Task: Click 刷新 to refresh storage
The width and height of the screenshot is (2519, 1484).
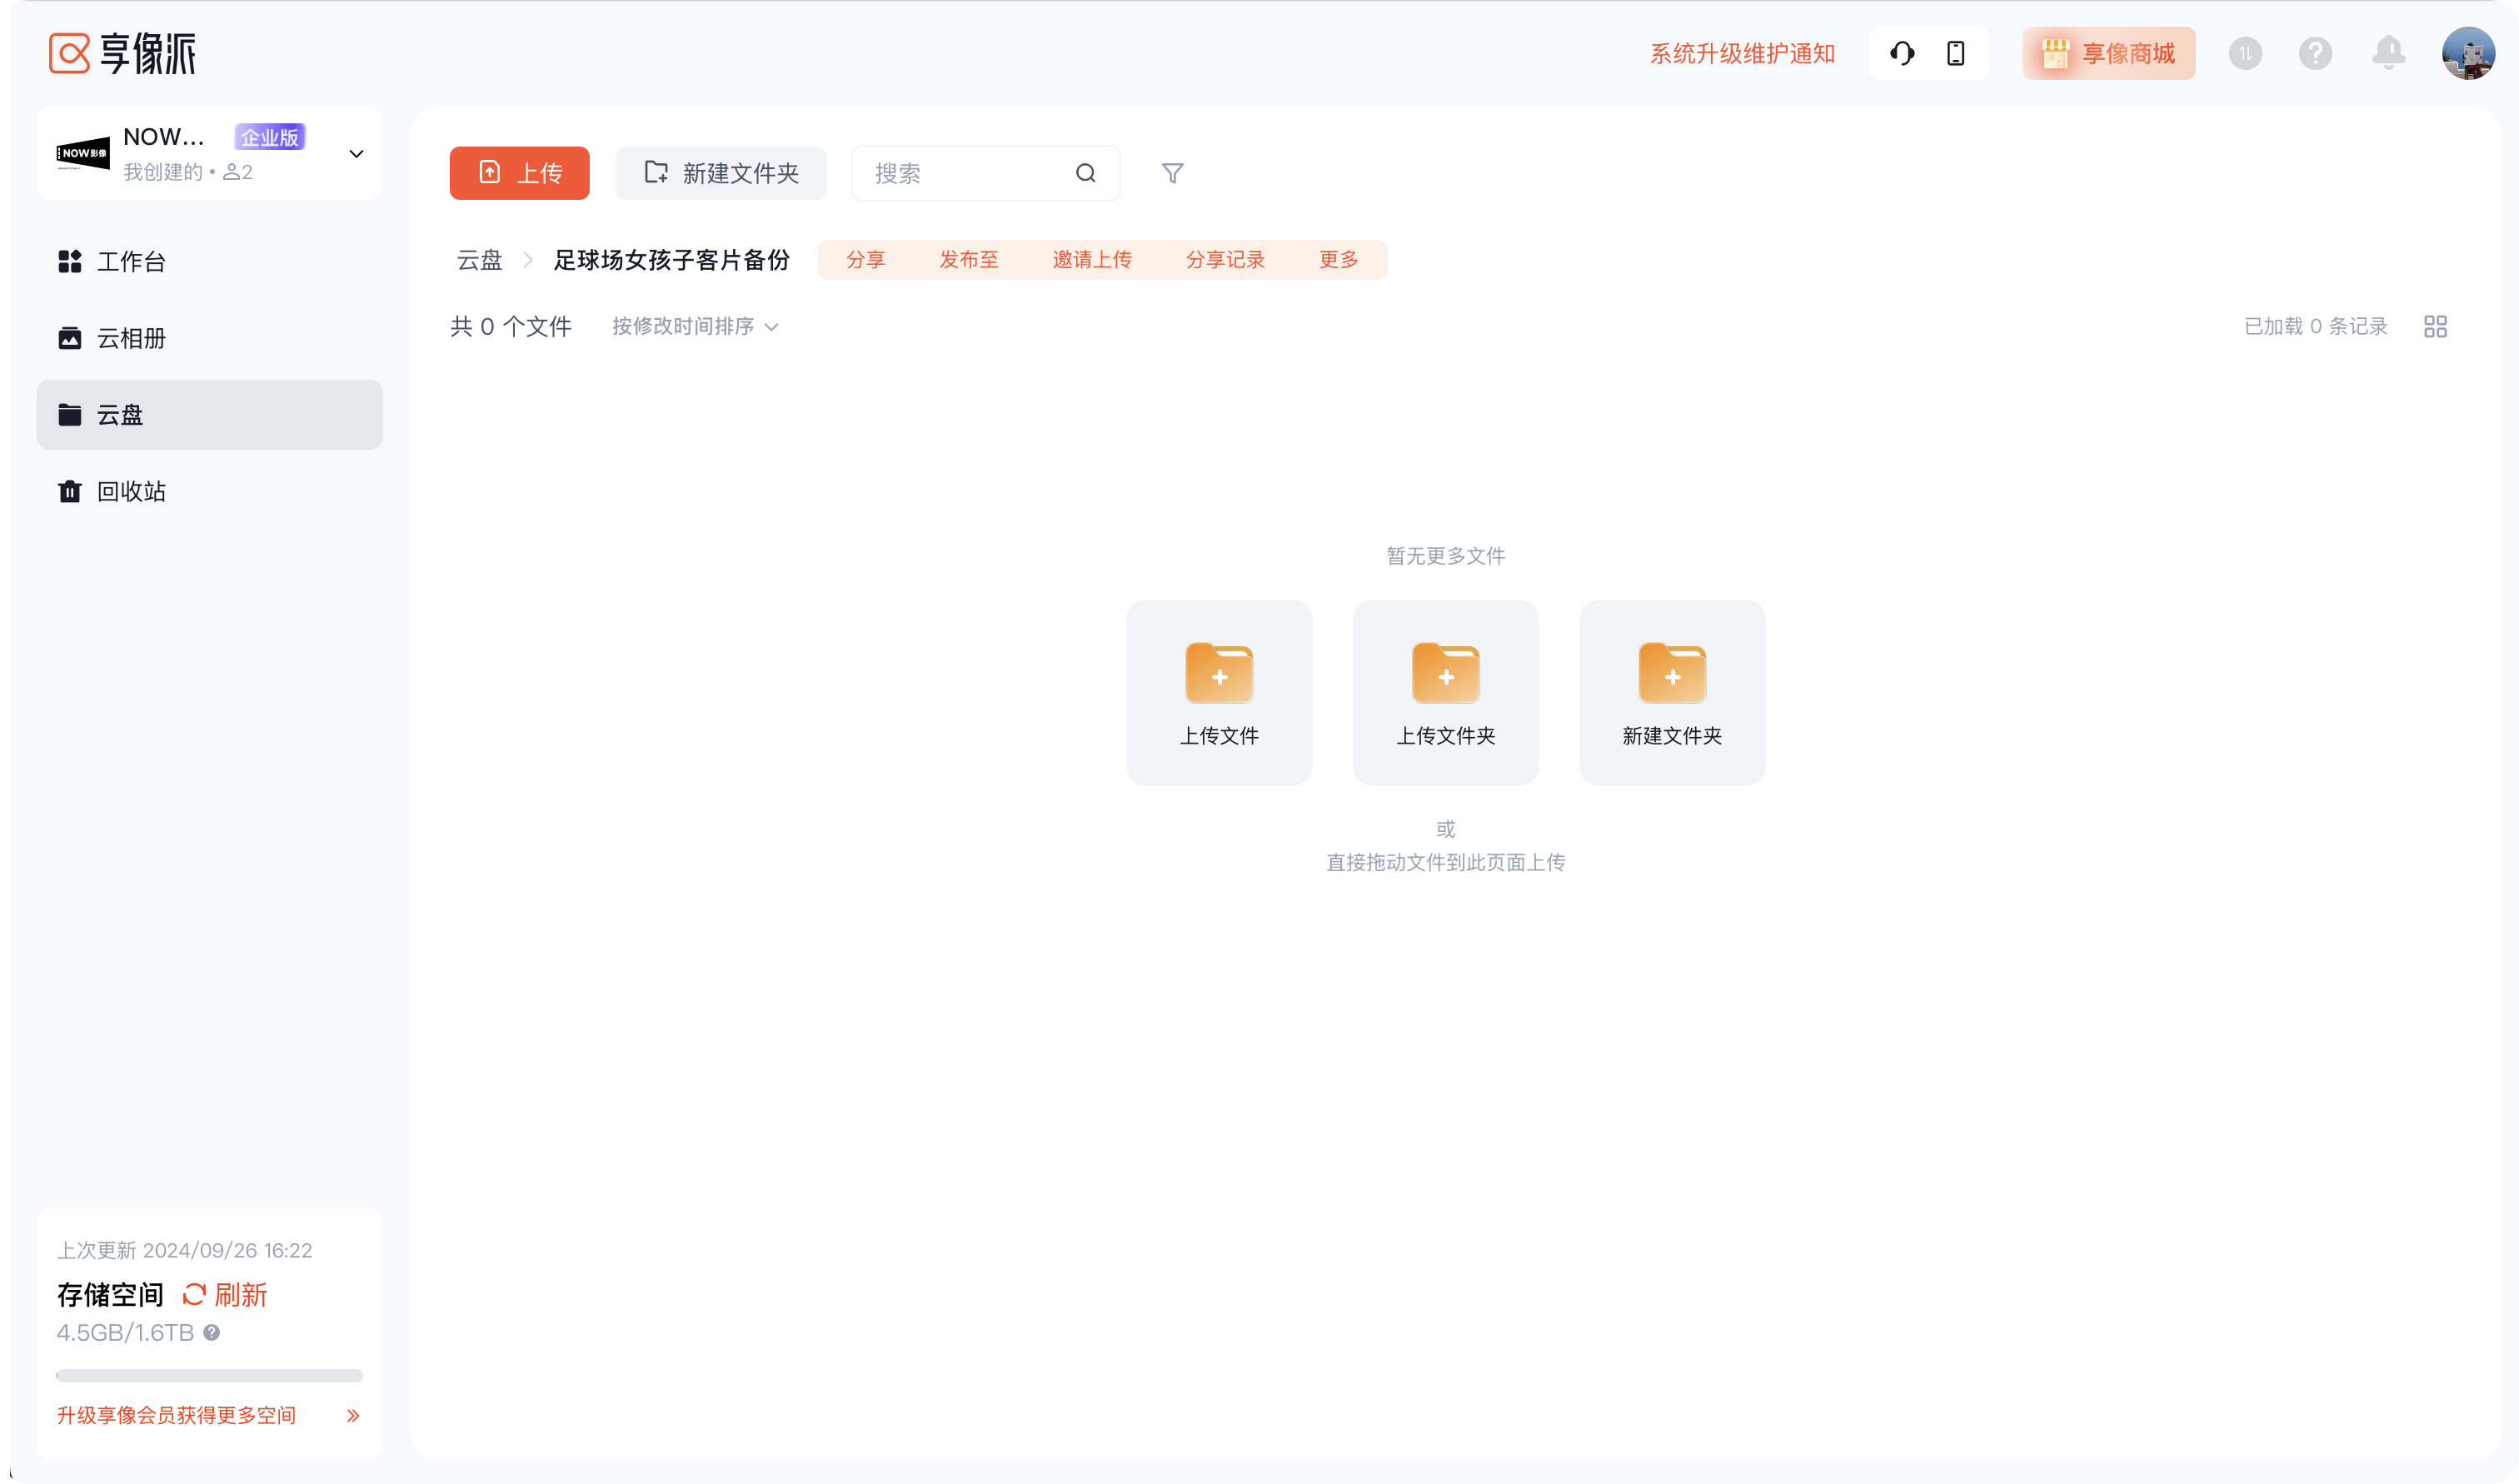Action: click(225, 1295)
